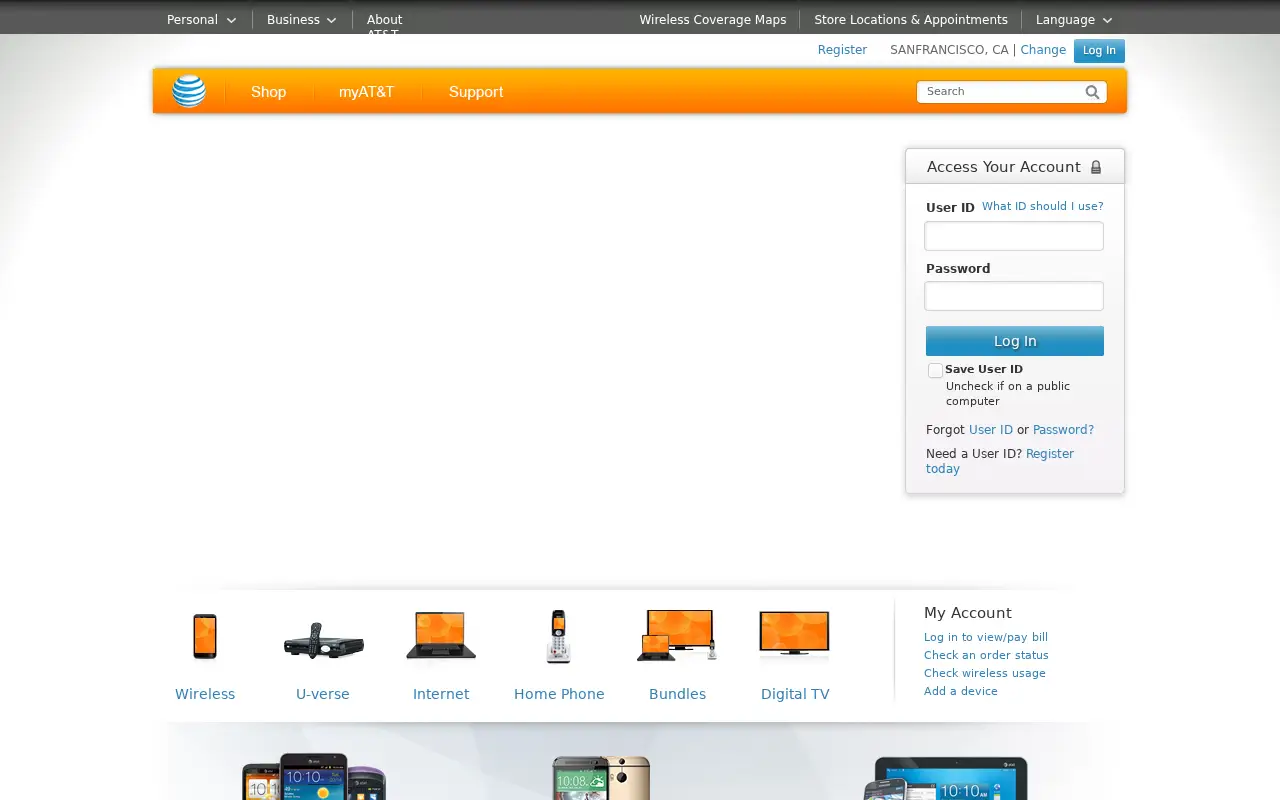
Task: Open the Shop menu
Action: point(268,92)
